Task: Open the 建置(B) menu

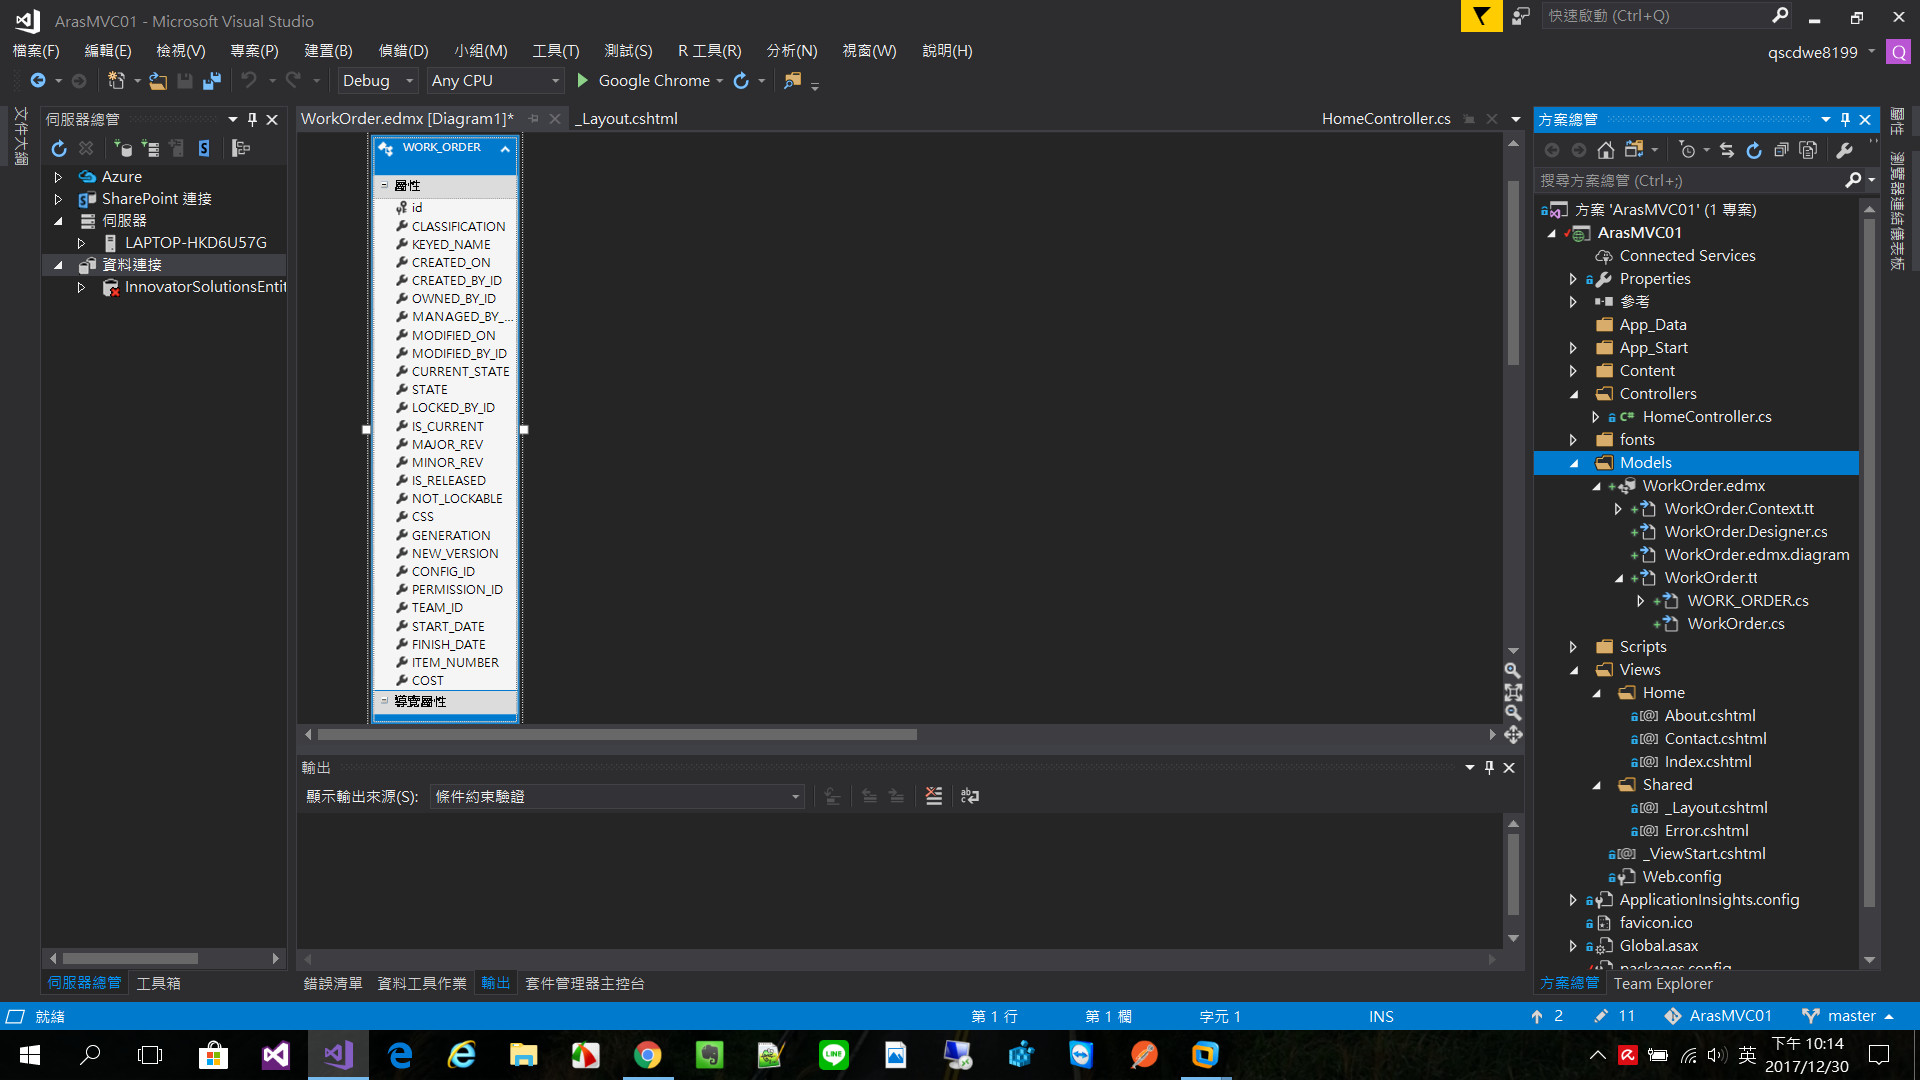Action: pyautogui.click(x=328, y=51)
